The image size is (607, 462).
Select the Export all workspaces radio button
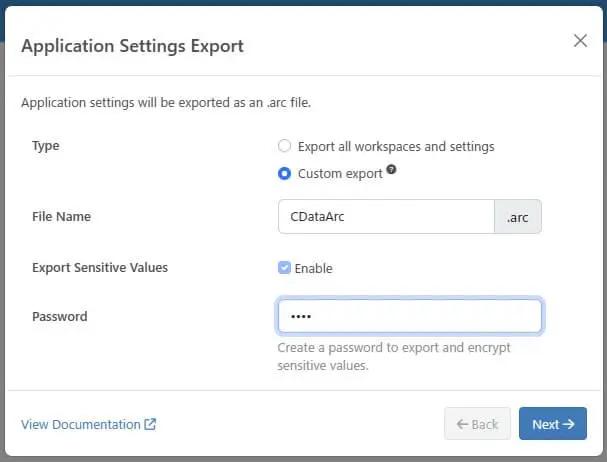[x=285, y=146]
